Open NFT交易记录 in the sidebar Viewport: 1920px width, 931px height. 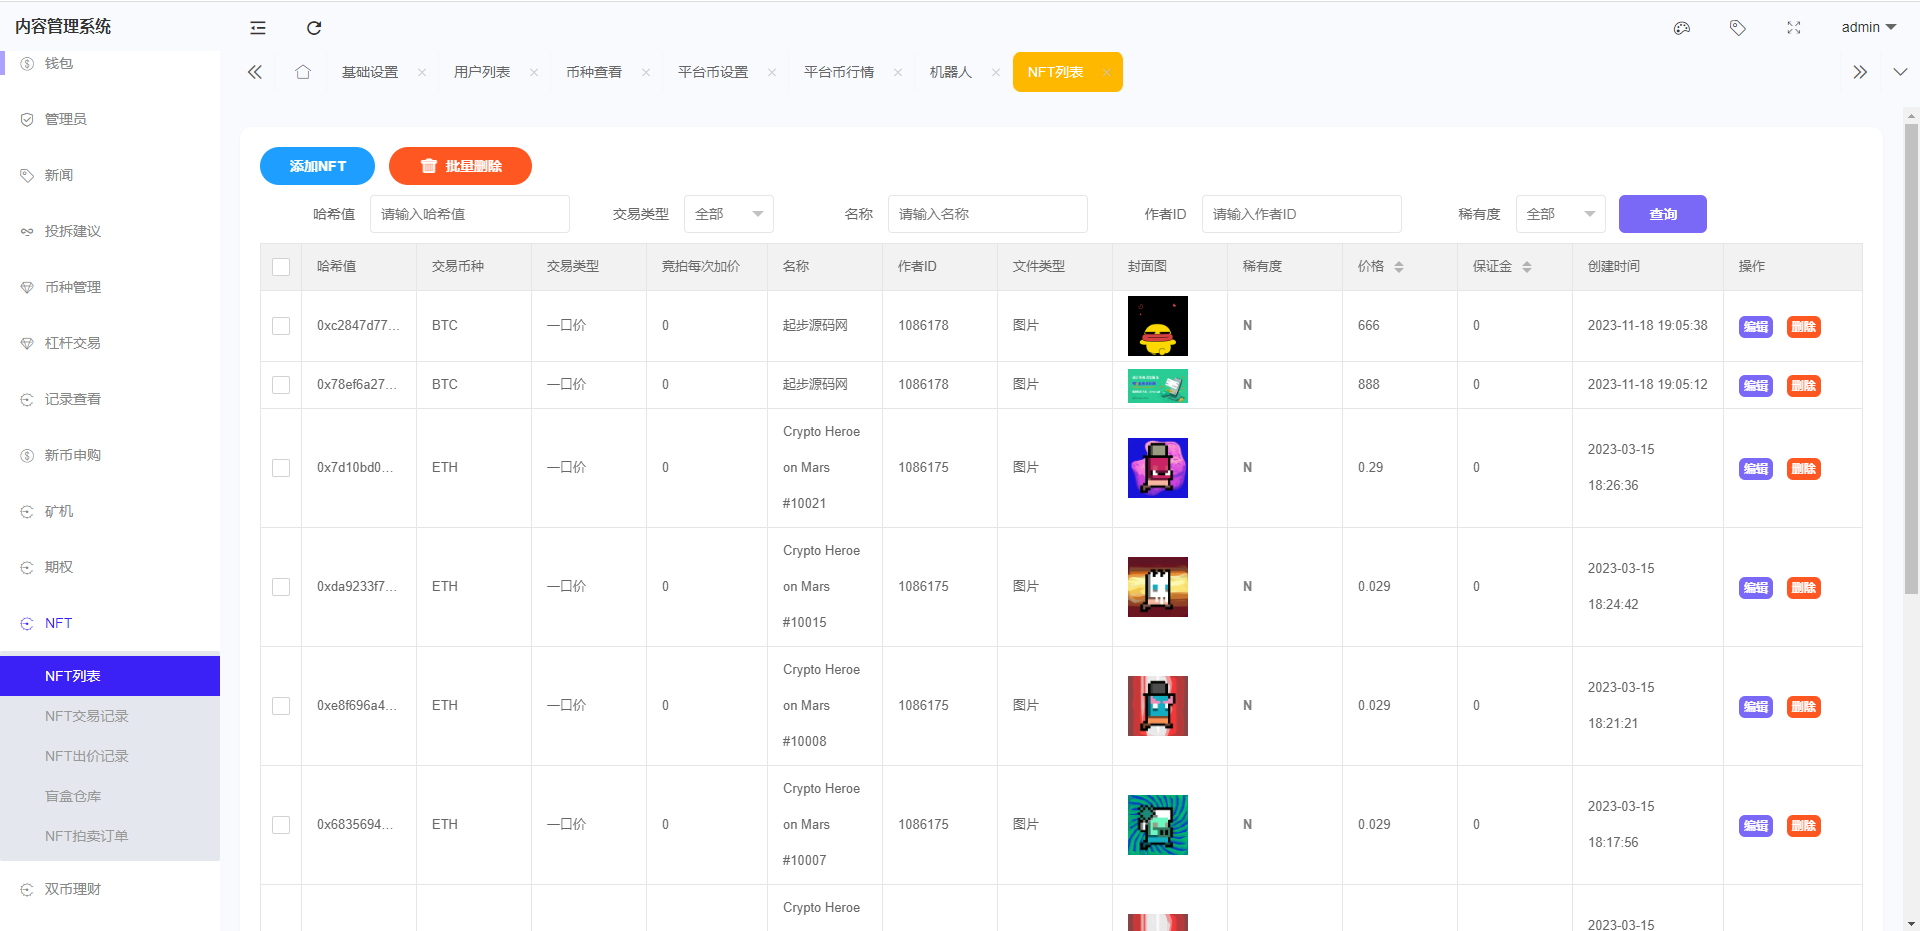(87, 716)
